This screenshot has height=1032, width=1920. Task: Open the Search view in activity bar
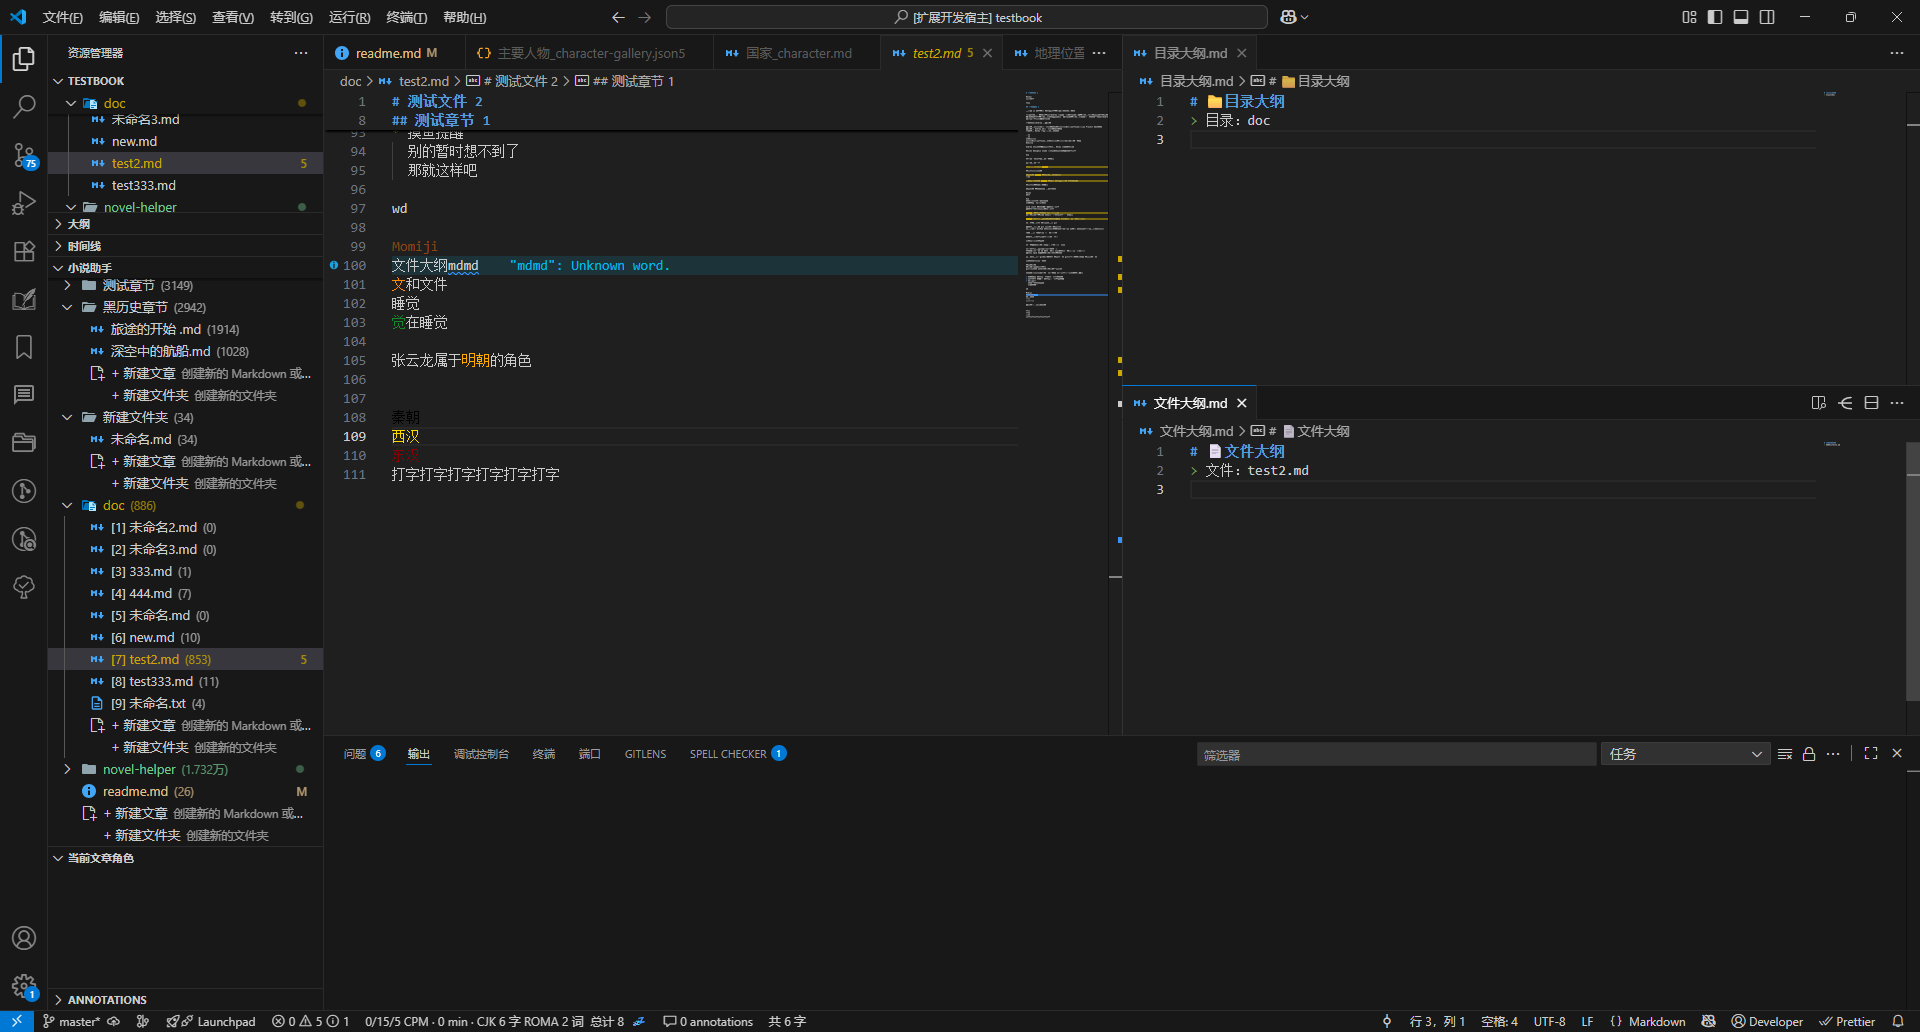pyautogui.click(x=24, y=106)
